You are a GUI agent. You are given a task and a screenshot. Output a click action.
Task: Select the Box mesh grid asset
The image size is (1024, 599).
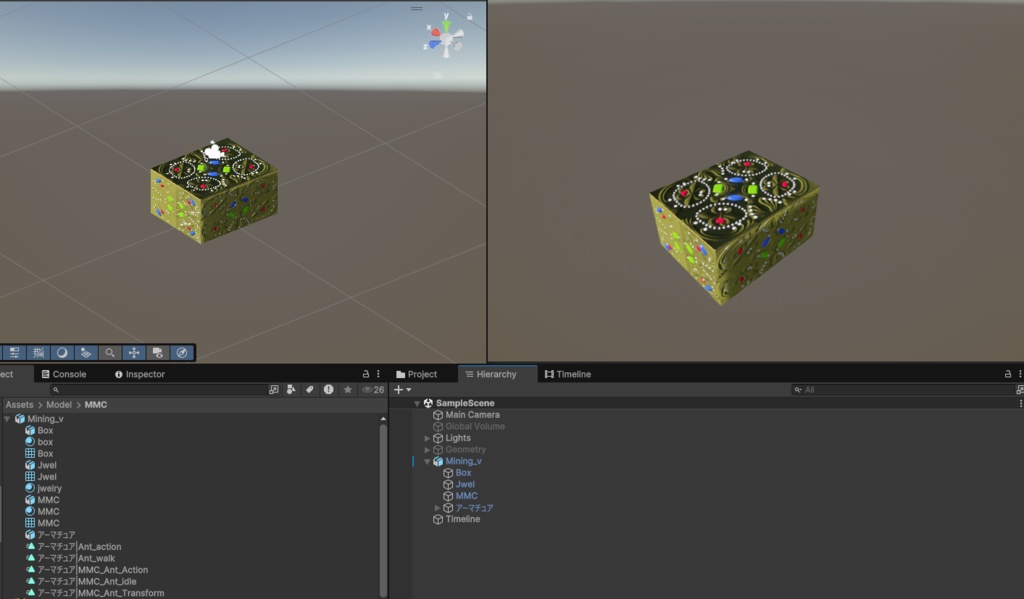click(39, 453)
